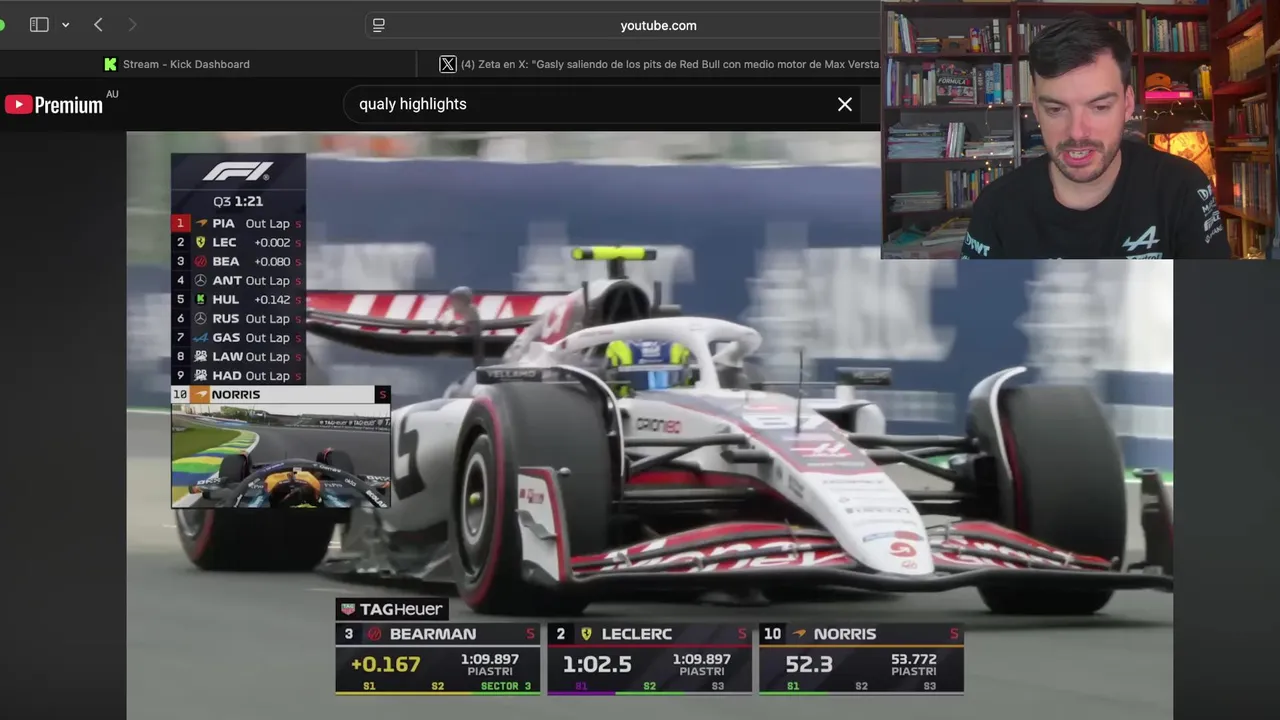Click the 1:02.5 lap timer

[597, 664]
